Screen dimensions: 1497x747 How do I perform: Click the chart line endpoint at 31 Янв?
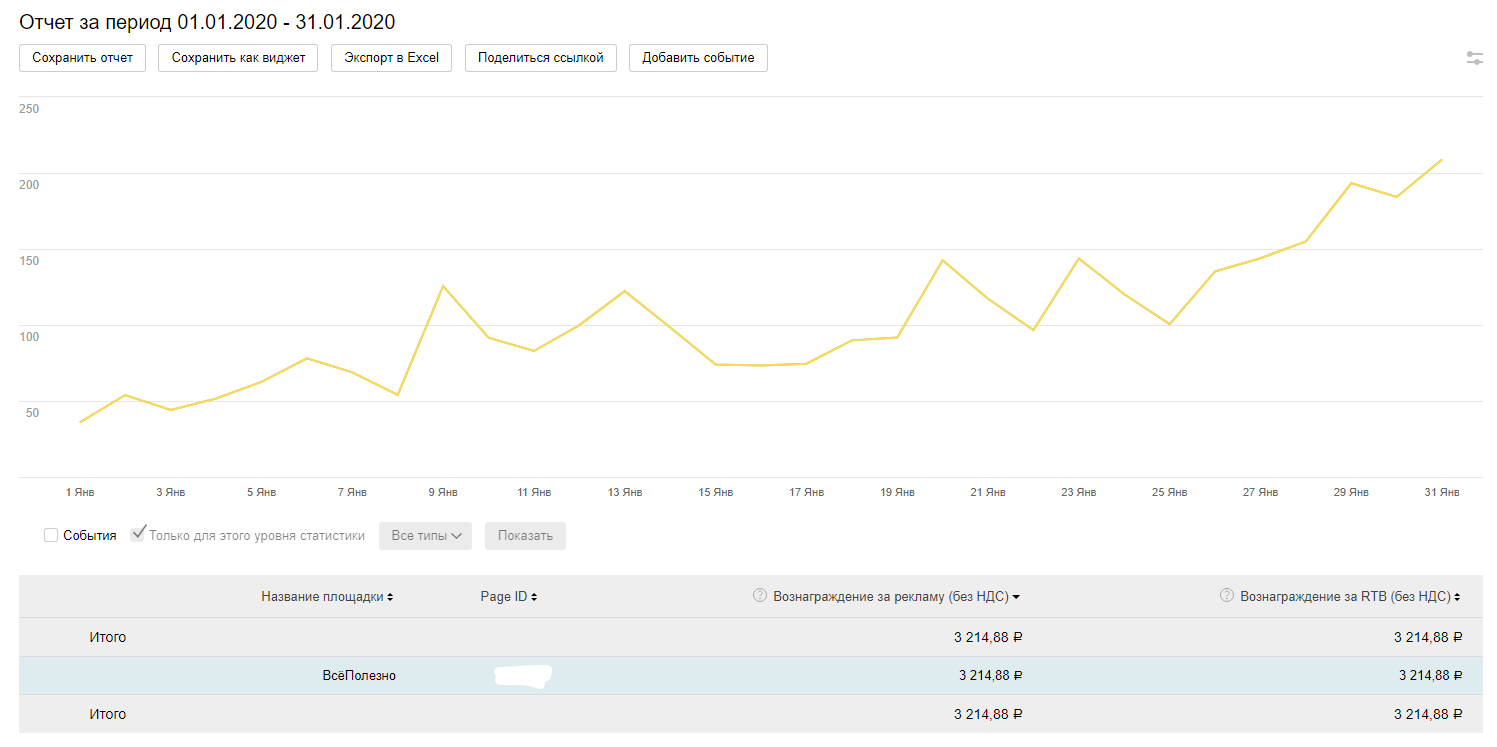tap(1441, 160)
